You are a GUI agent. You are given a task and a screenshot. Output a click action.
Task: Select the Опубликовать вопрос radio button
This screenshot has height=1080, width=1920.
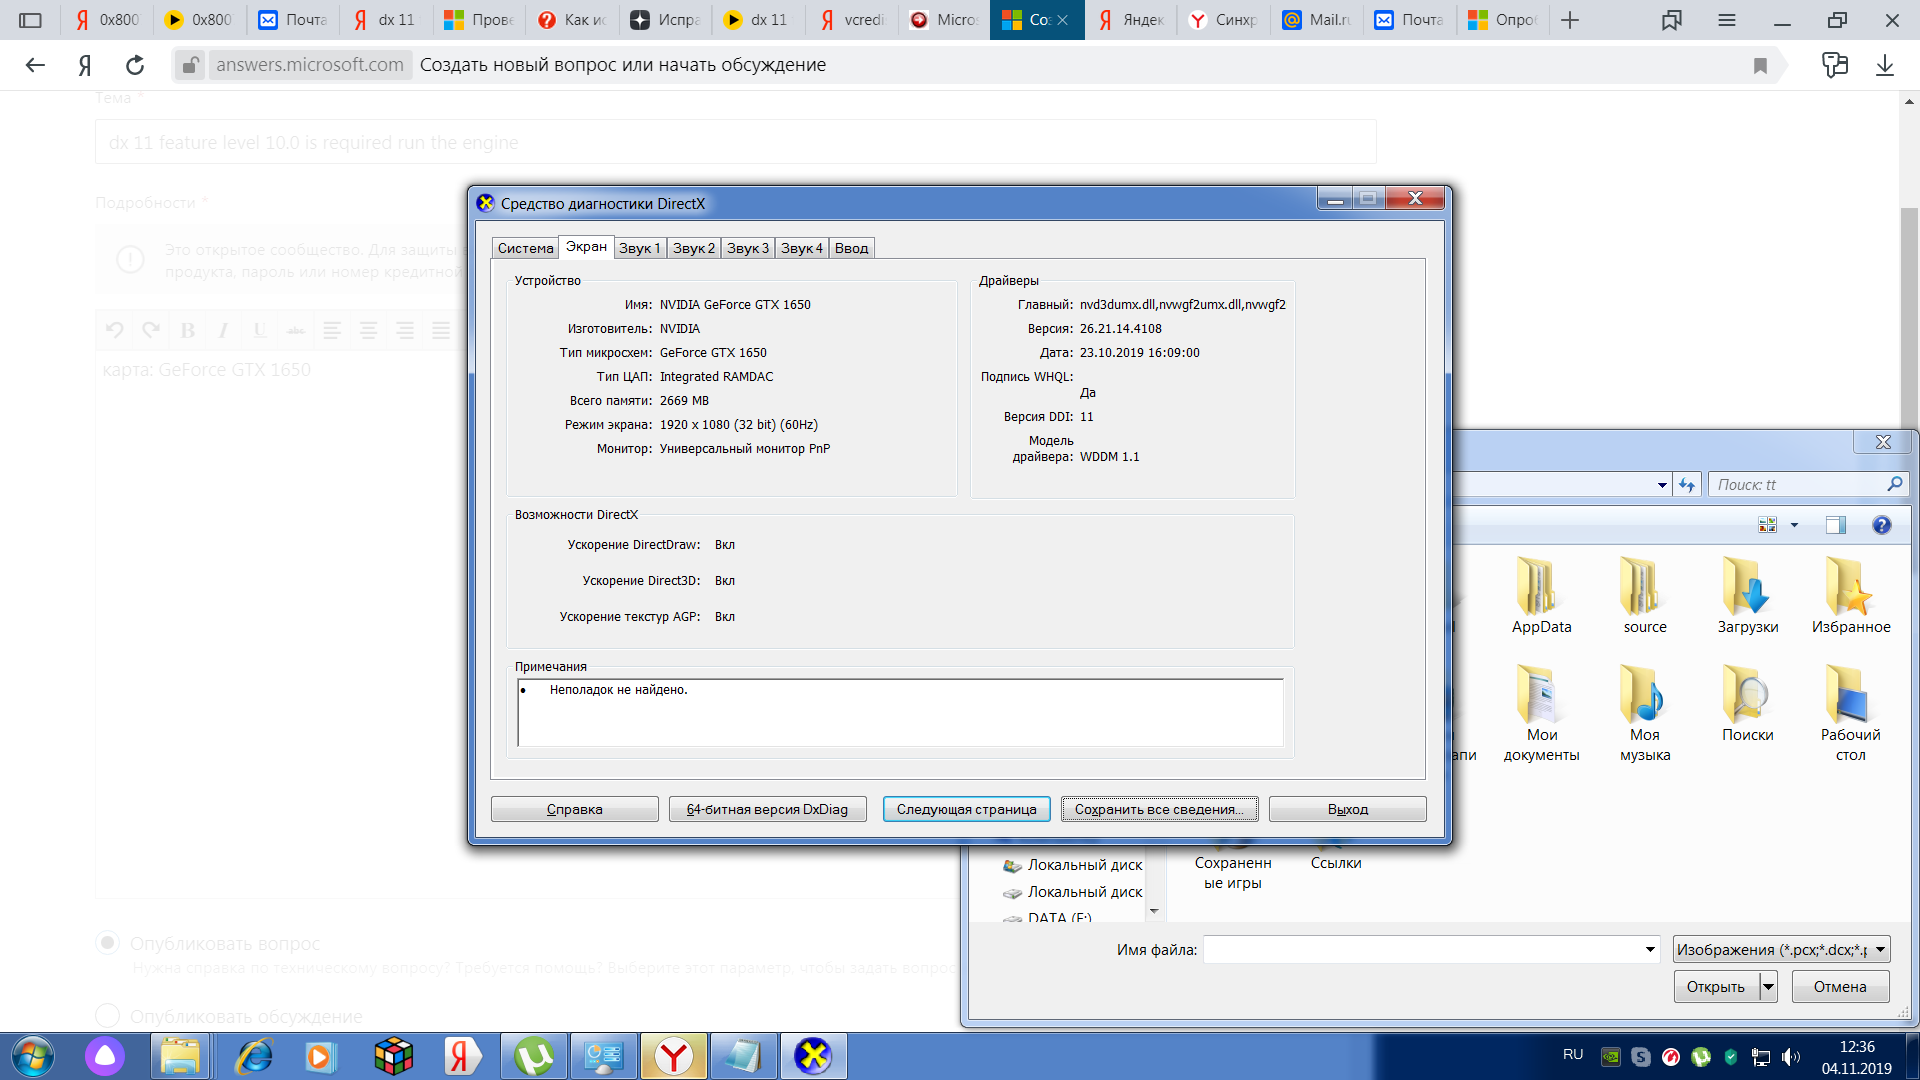coord(107,943)
